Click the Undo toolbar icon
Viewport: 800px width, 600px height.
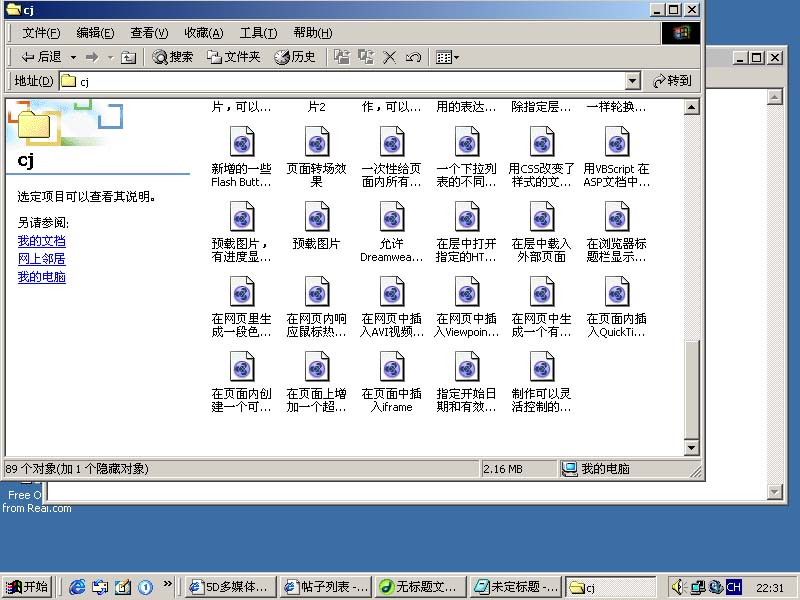tap(413, 57)
